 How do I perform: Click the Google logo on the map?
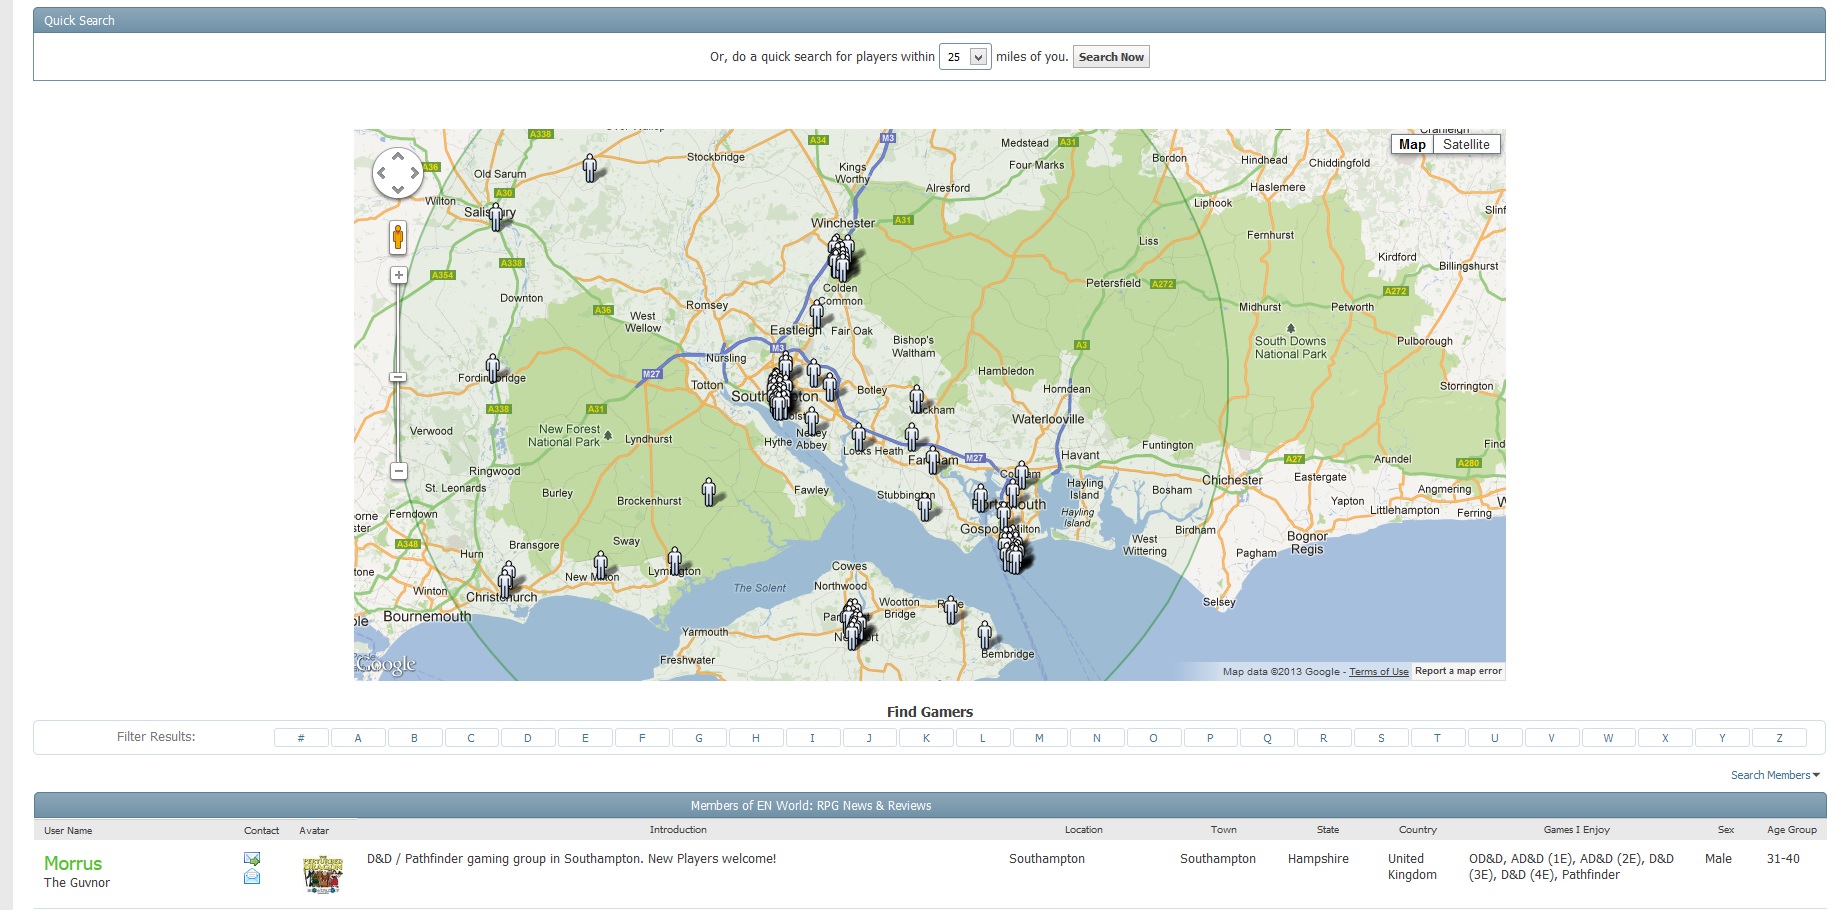coord(386,665)
